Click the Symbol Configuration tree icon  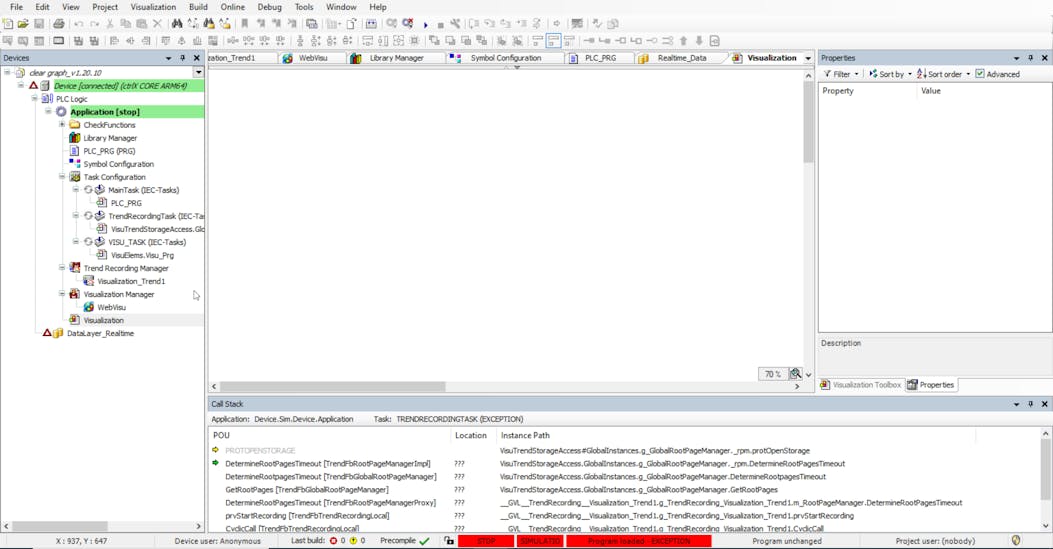pyautogui.click(x=75, y=164)
